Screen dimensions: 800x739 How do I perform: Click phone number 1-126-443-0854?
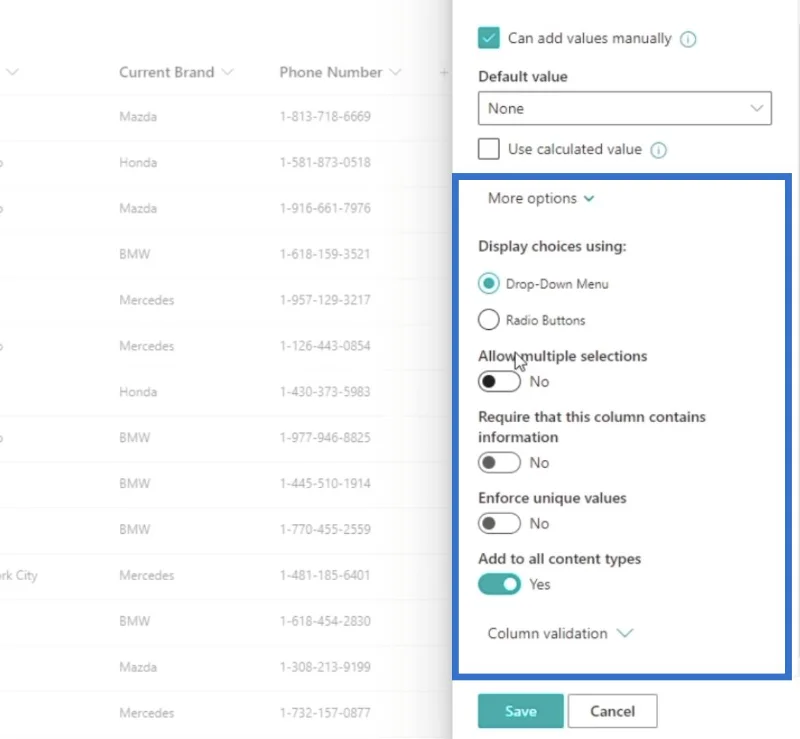[325, 346]
